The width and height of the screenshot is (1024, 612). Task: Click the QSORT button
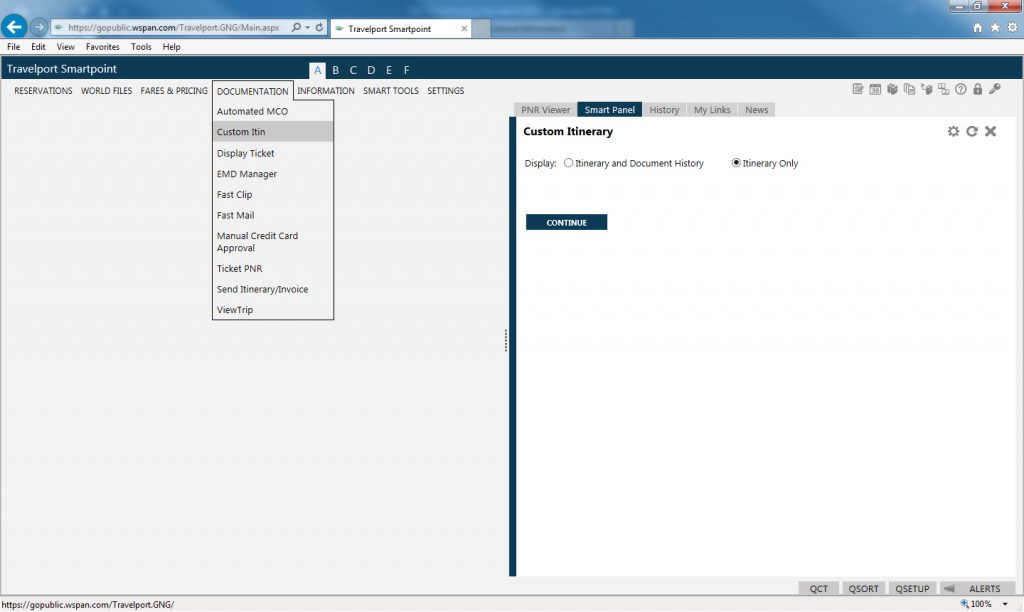[863, 588]
